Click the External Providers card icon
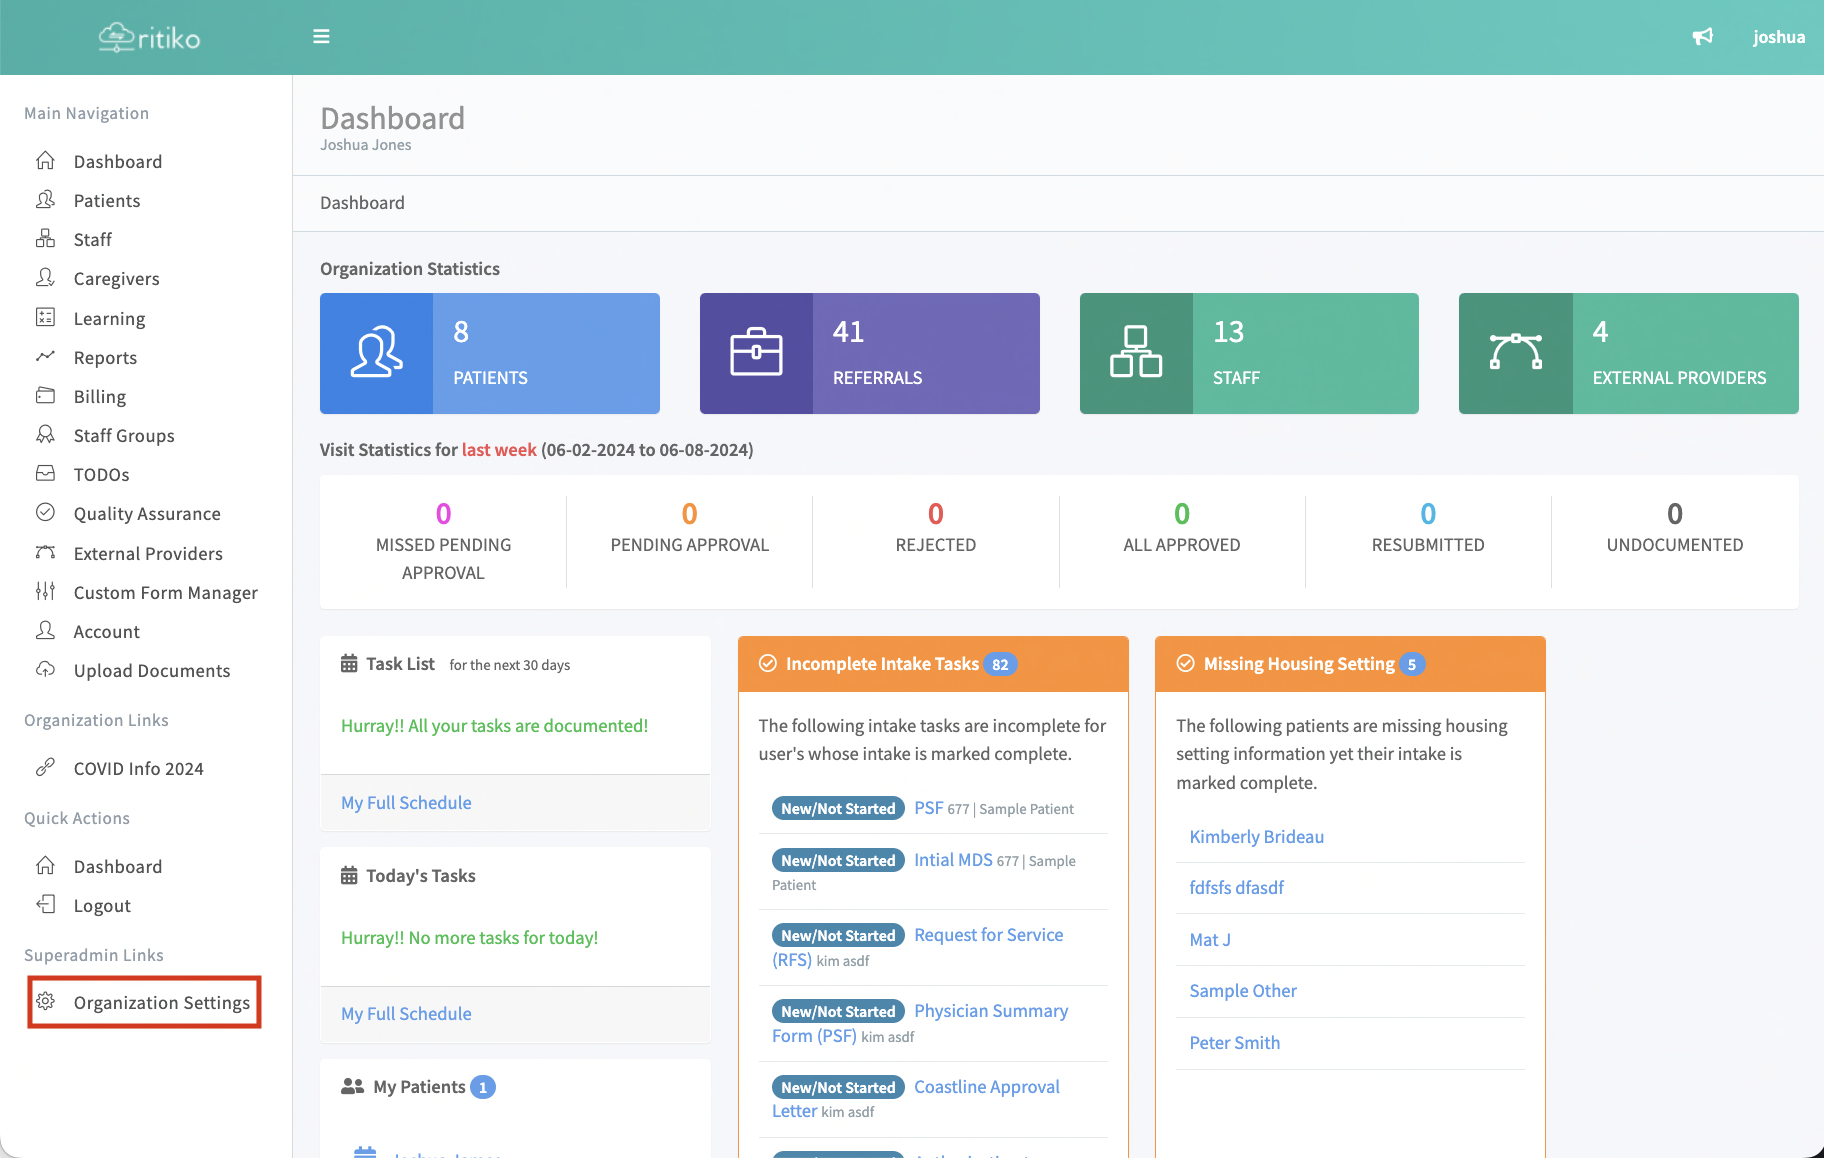 click(1515, 353)
